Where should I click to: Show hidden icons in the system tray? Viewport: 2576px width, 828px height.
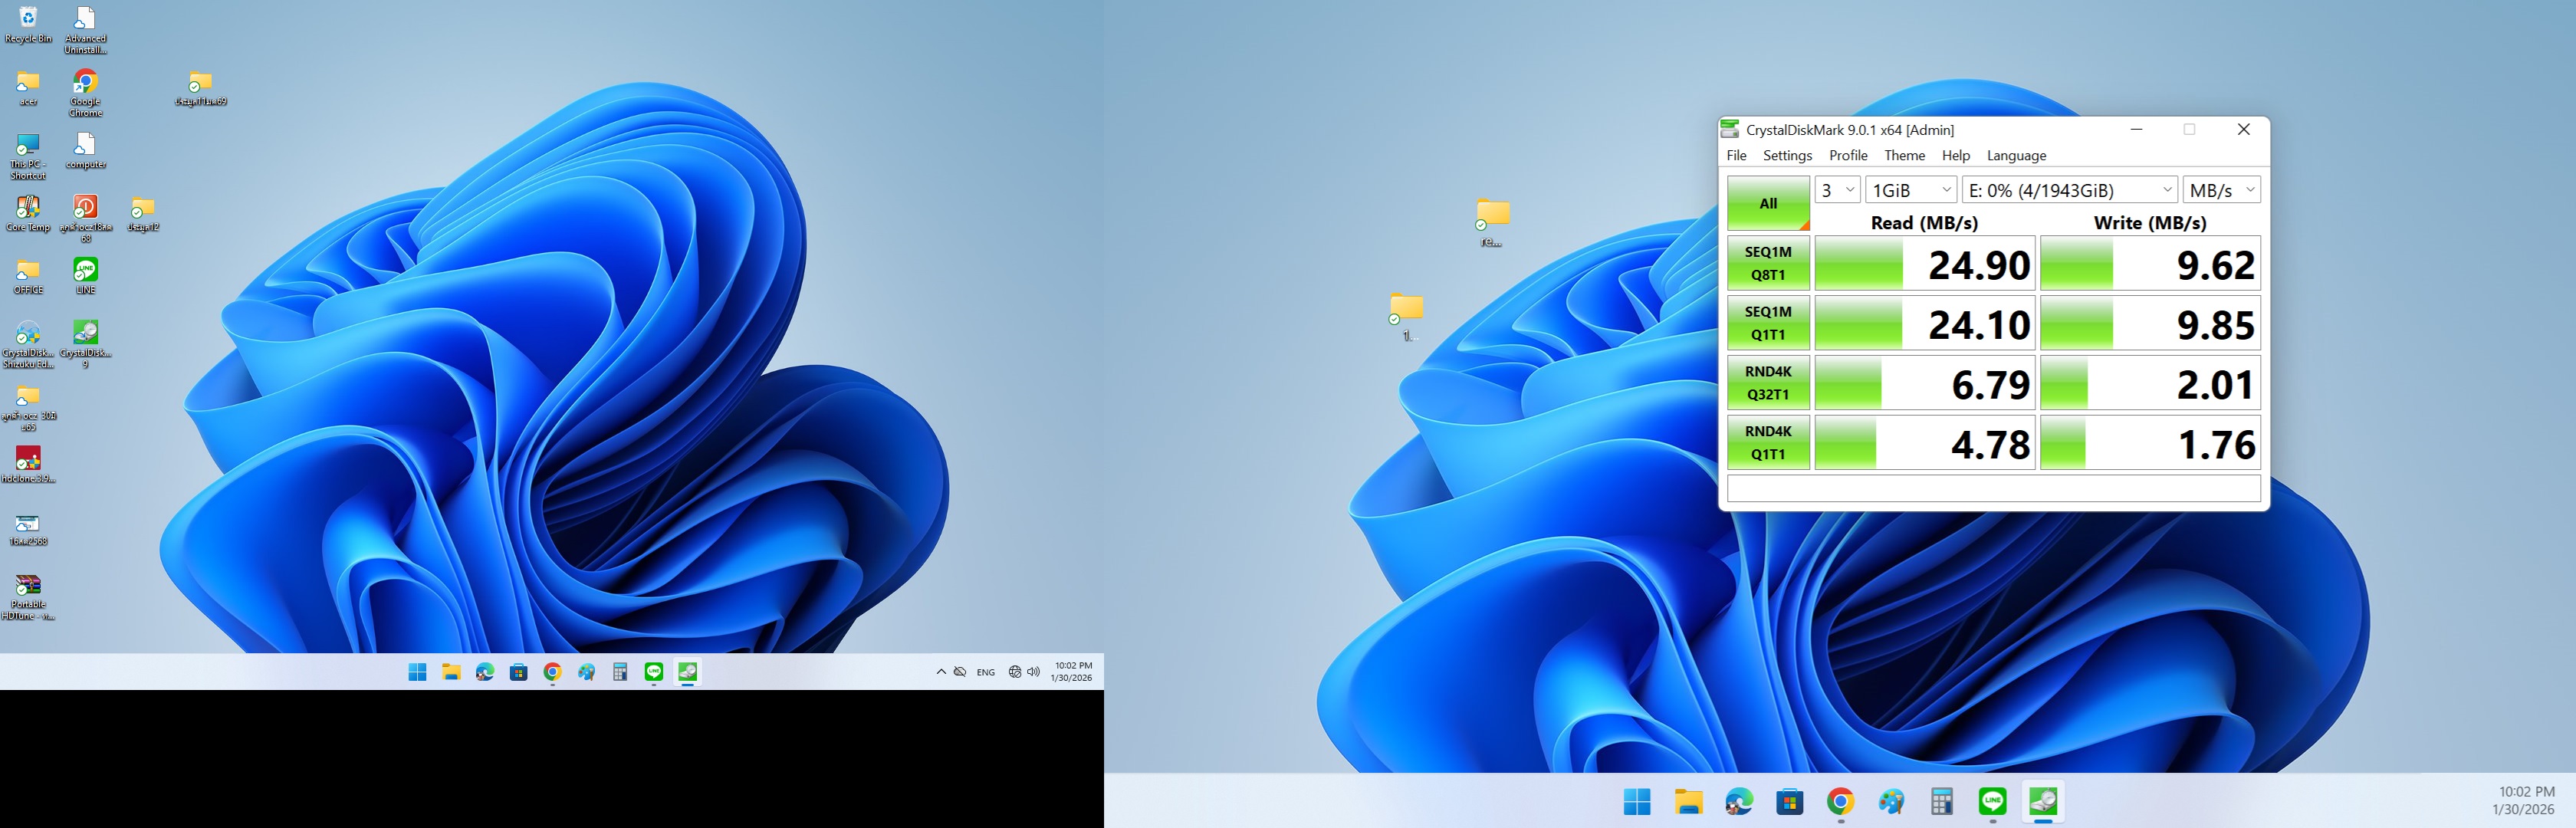(x=940, y=672)
